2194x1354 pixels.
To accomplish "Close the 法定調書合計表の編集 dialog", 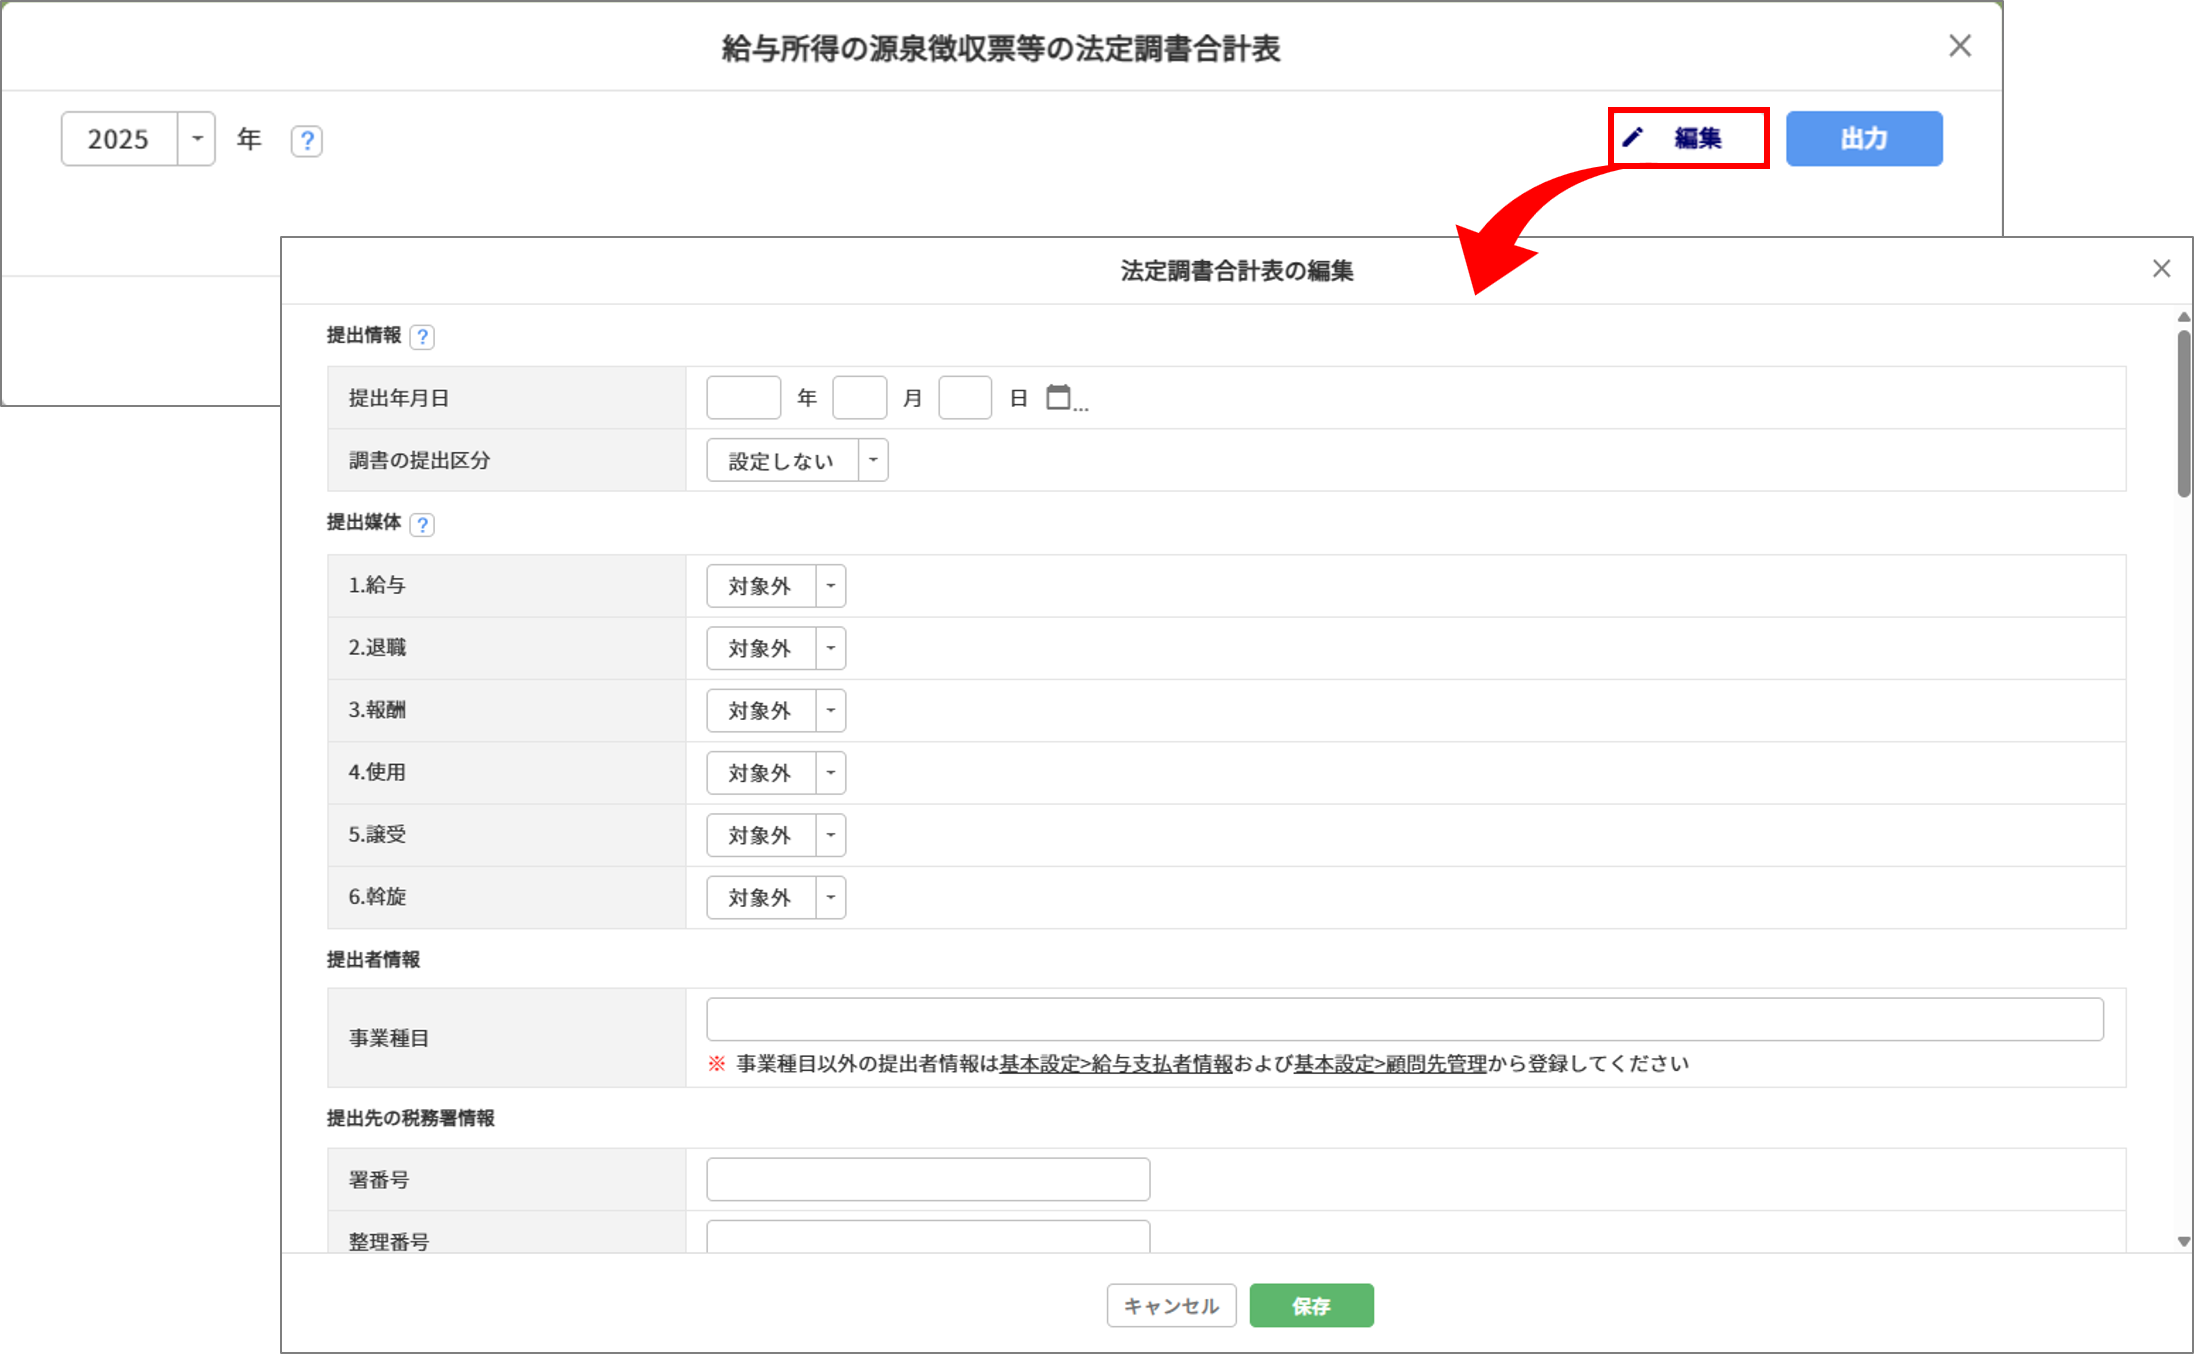I will tap(2161, 269).
